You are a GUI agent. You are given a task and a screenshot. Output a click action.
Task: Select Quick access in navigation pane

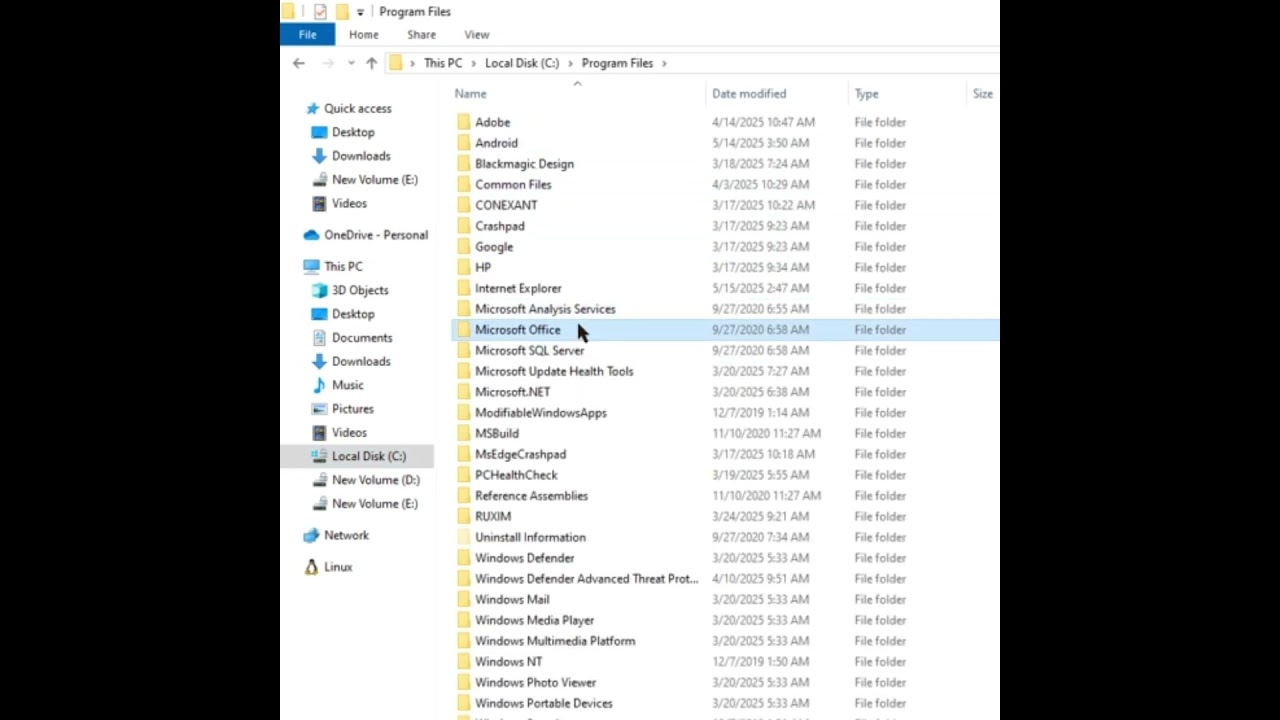pos(357,108)
